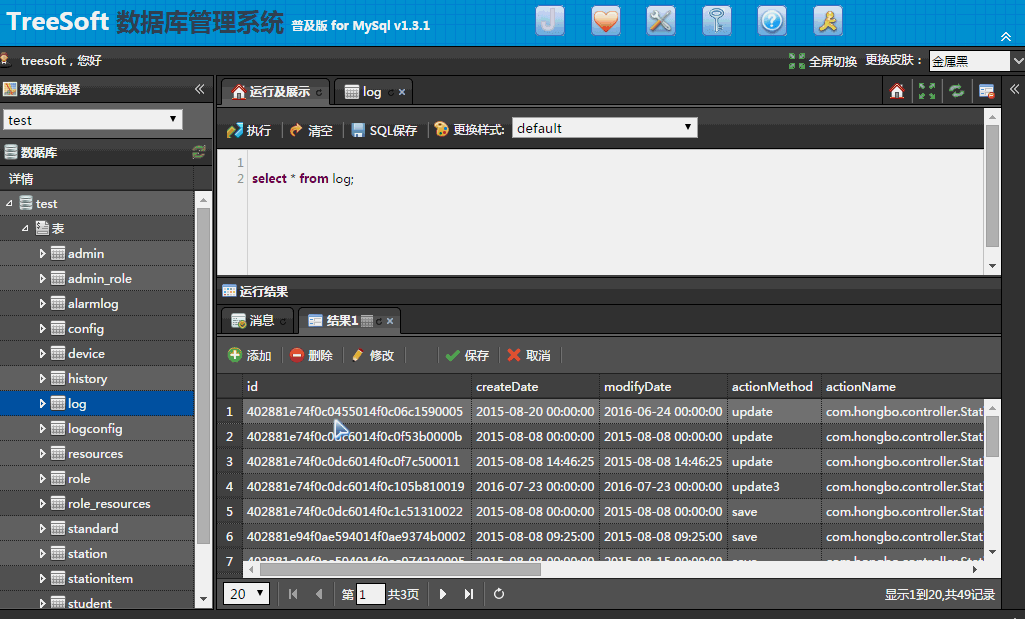Click the key icon in header
The image size is (1025, 619).
coord(716,20)
